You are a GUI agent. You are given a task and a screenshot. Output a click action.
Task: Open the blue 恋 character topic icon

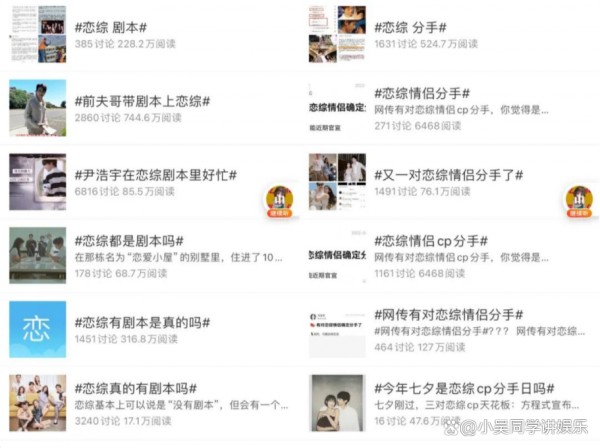[38, 329]
